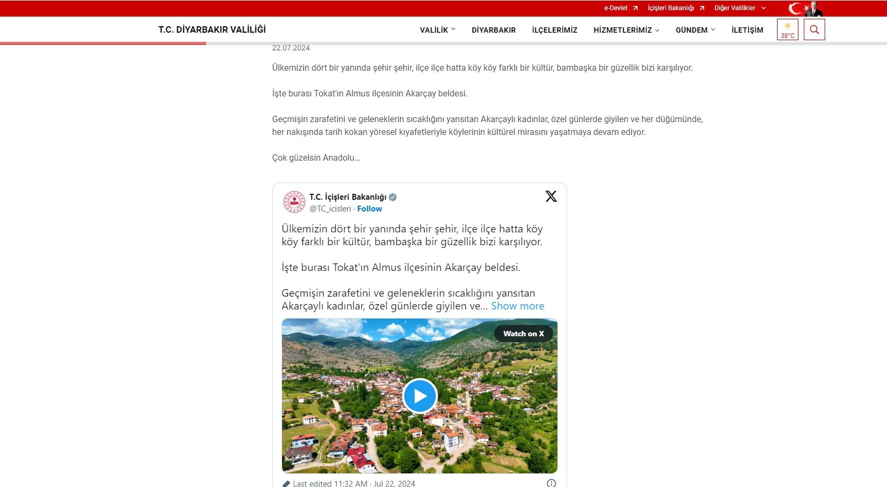
Task: Open the 38°C weather widget
Action: (787, 29)
